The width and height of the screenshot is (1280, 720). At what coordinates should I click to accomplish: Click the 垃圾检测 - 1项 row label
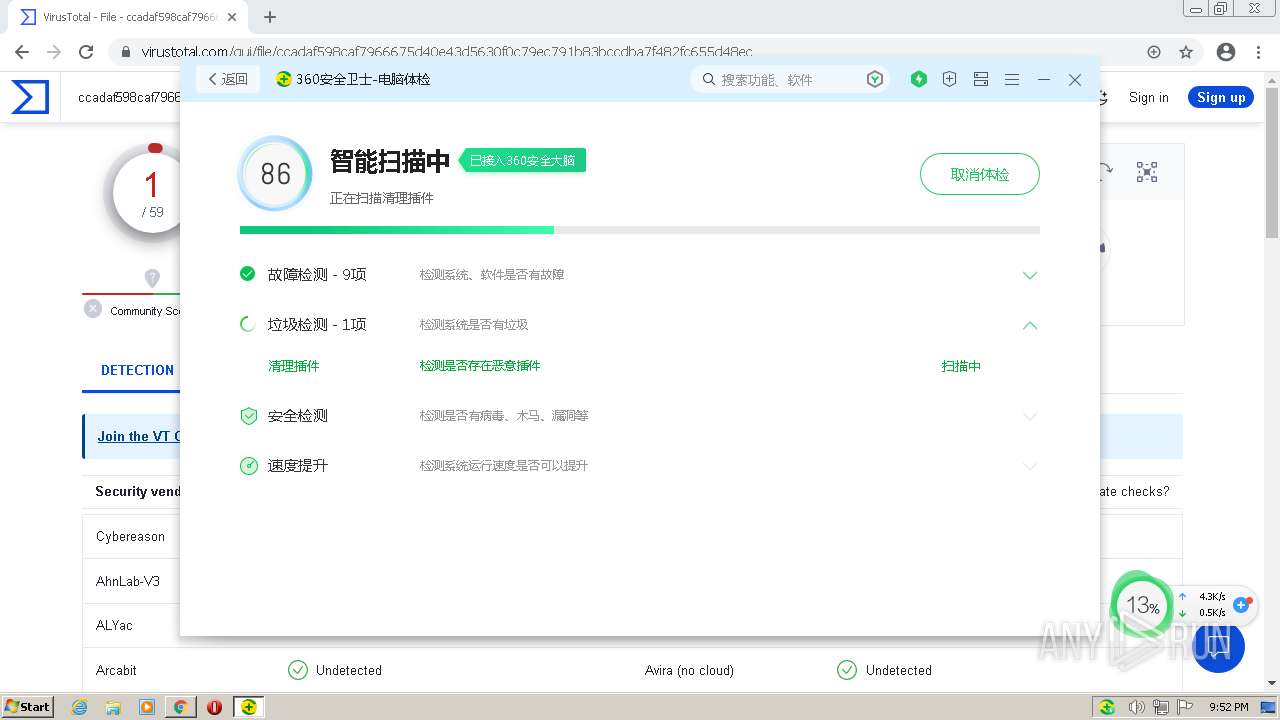pos(317,324)
